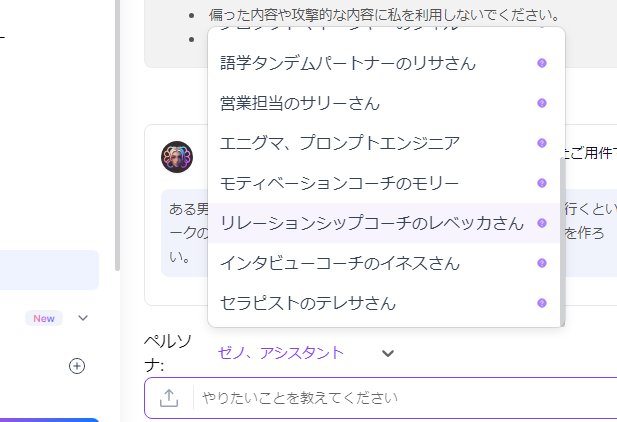Collapse the persona dropdown chevron
Image resolution: width=617 pixels, height=422 pixels.
389,353
